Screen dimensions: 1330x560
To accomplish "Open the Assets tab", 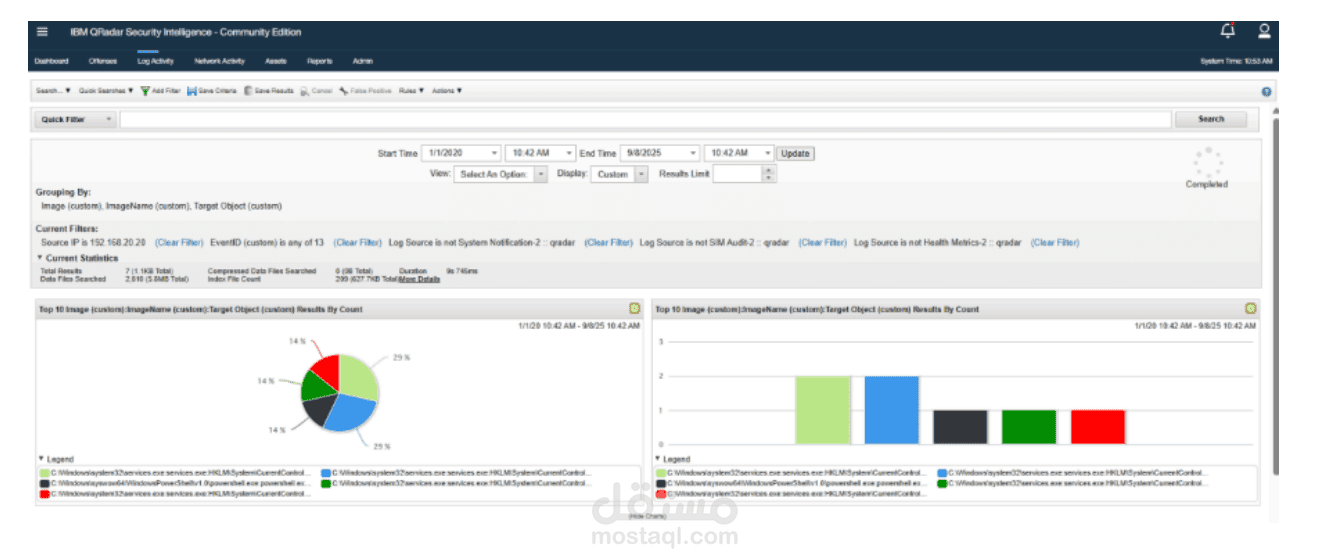I will pyautogui.click(x=275, y=61).
